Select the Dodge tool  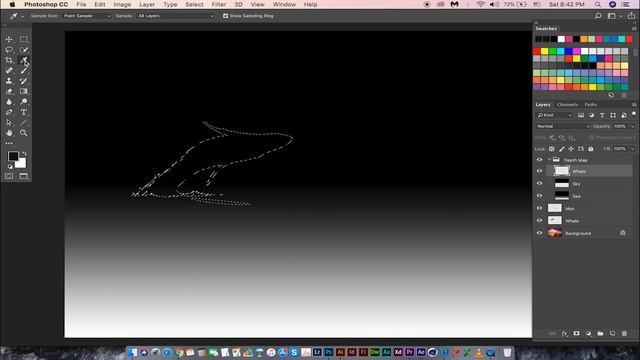[x=24, y=102]
